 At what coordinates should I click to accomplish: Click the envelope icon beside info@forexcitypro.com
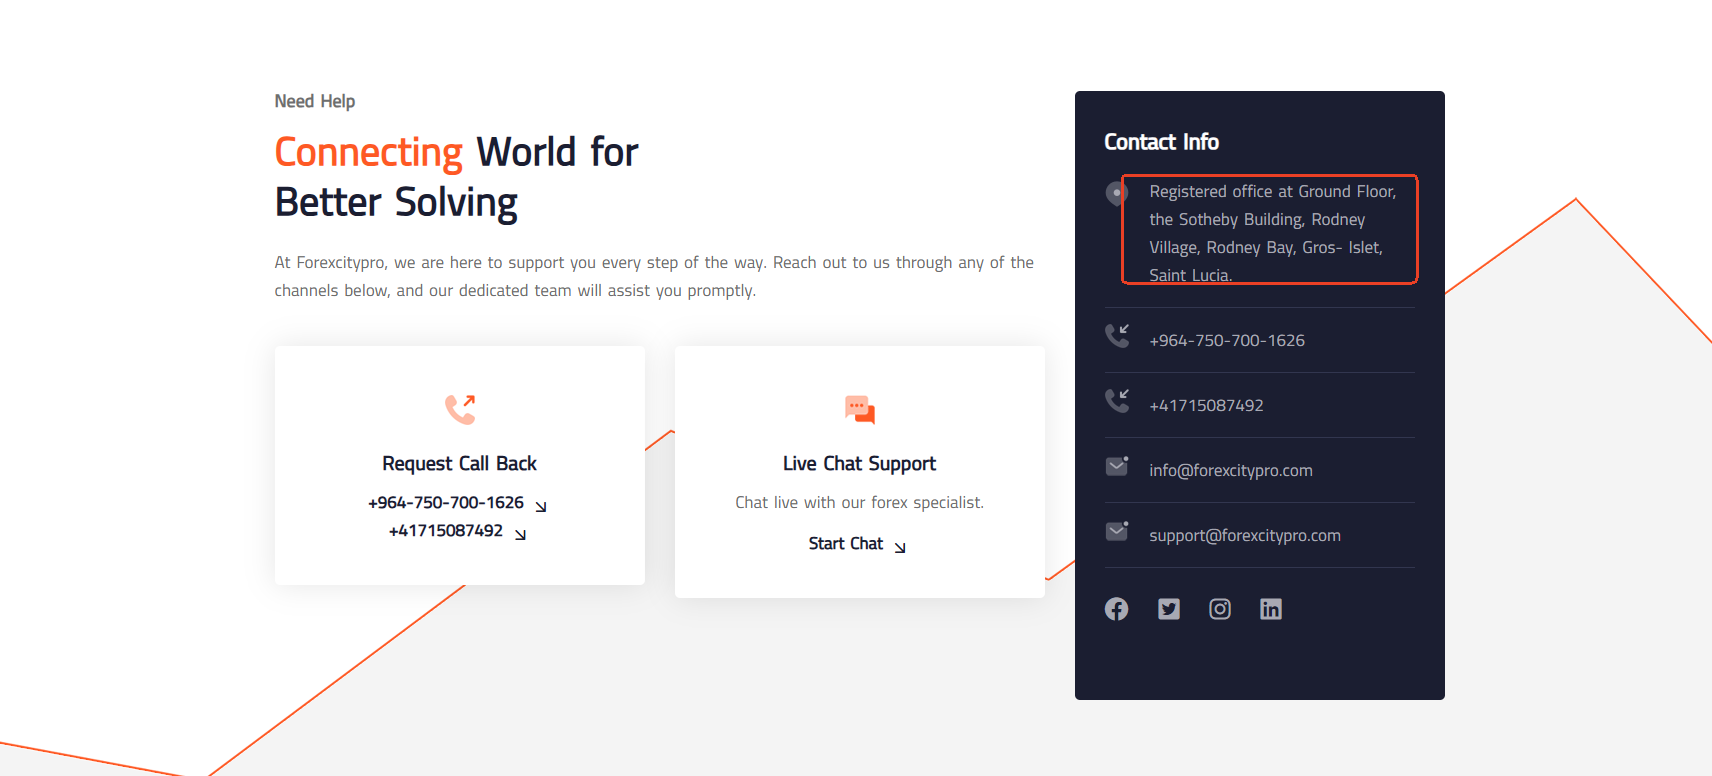point(1117,466)
